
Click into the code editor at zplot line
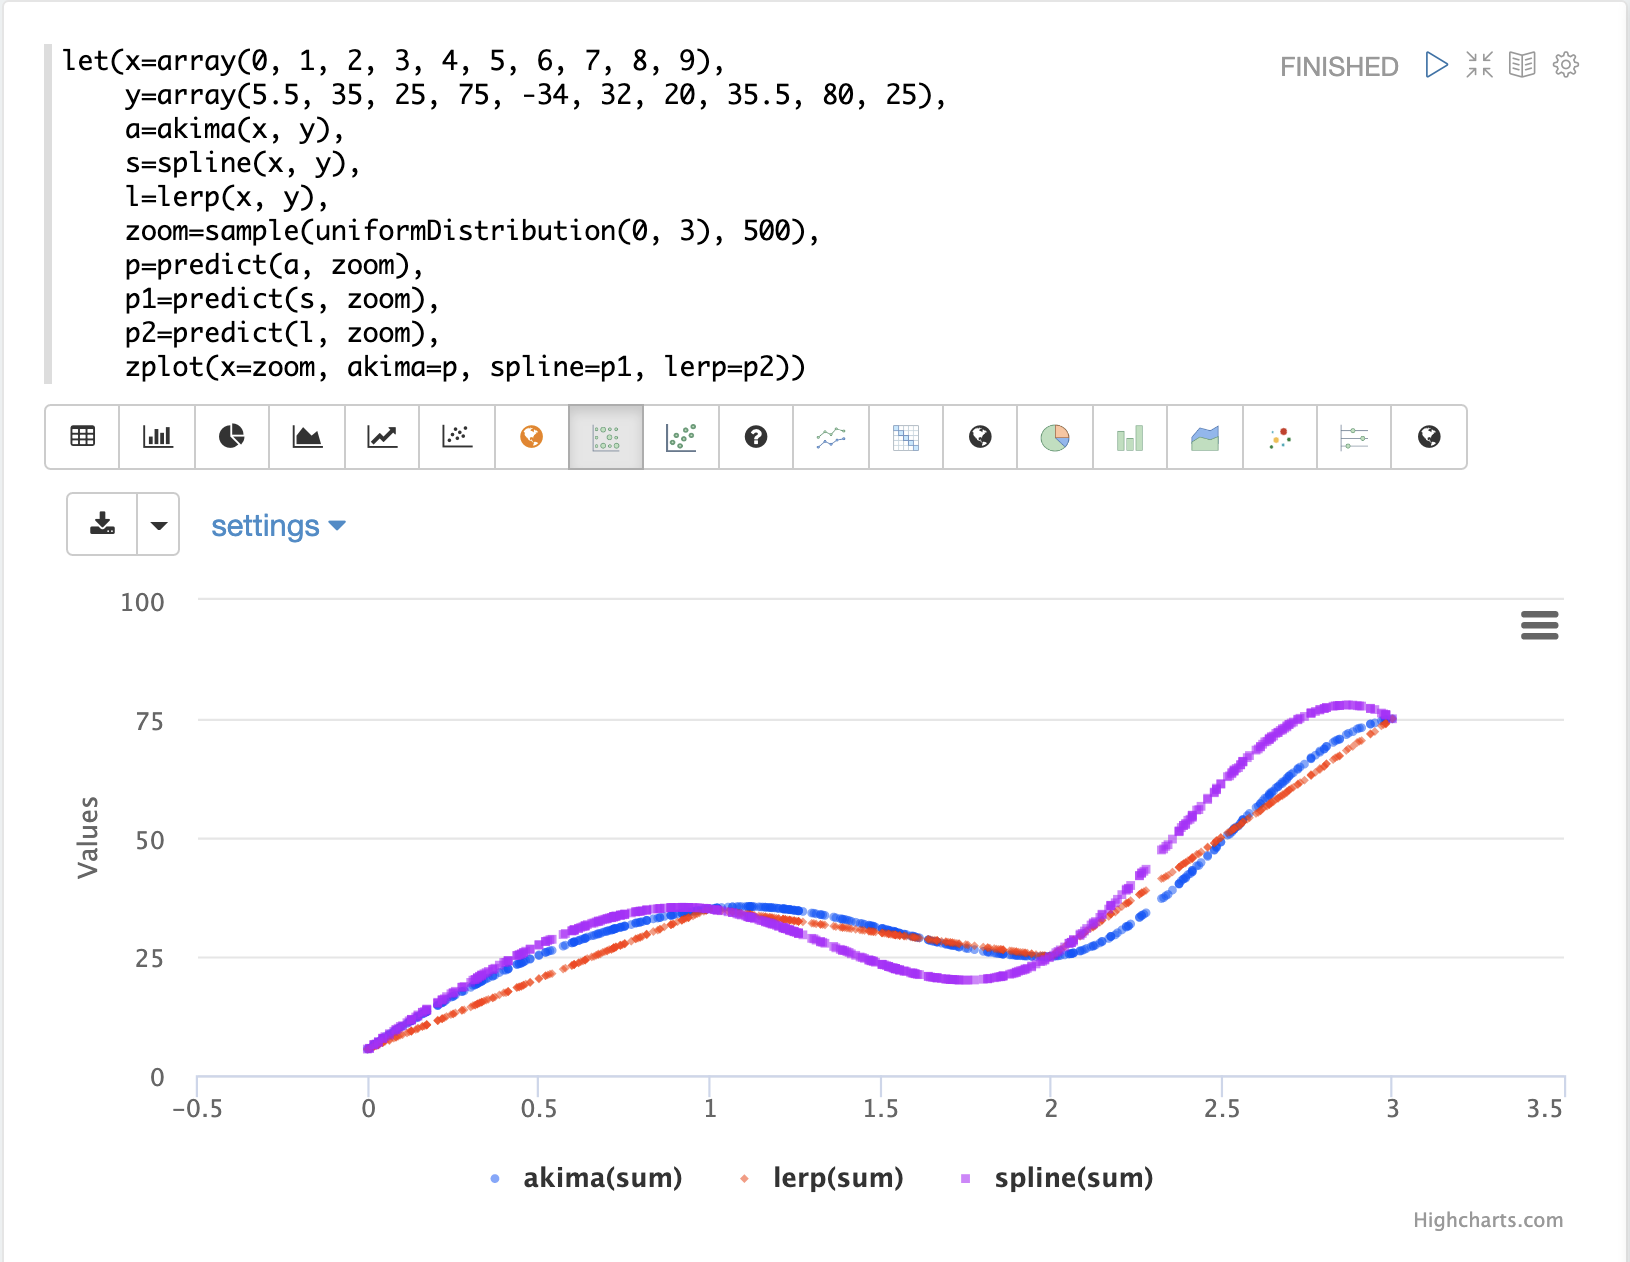coord(465,367)
